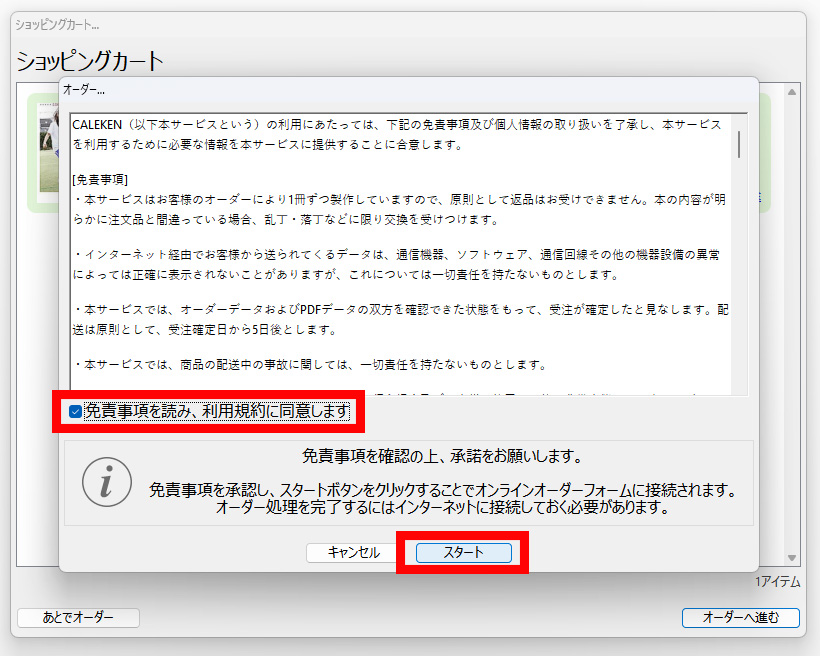Choose あとでオーダー to order later
820x656 pixels.
pyautogui.click(x=78, y=617)
